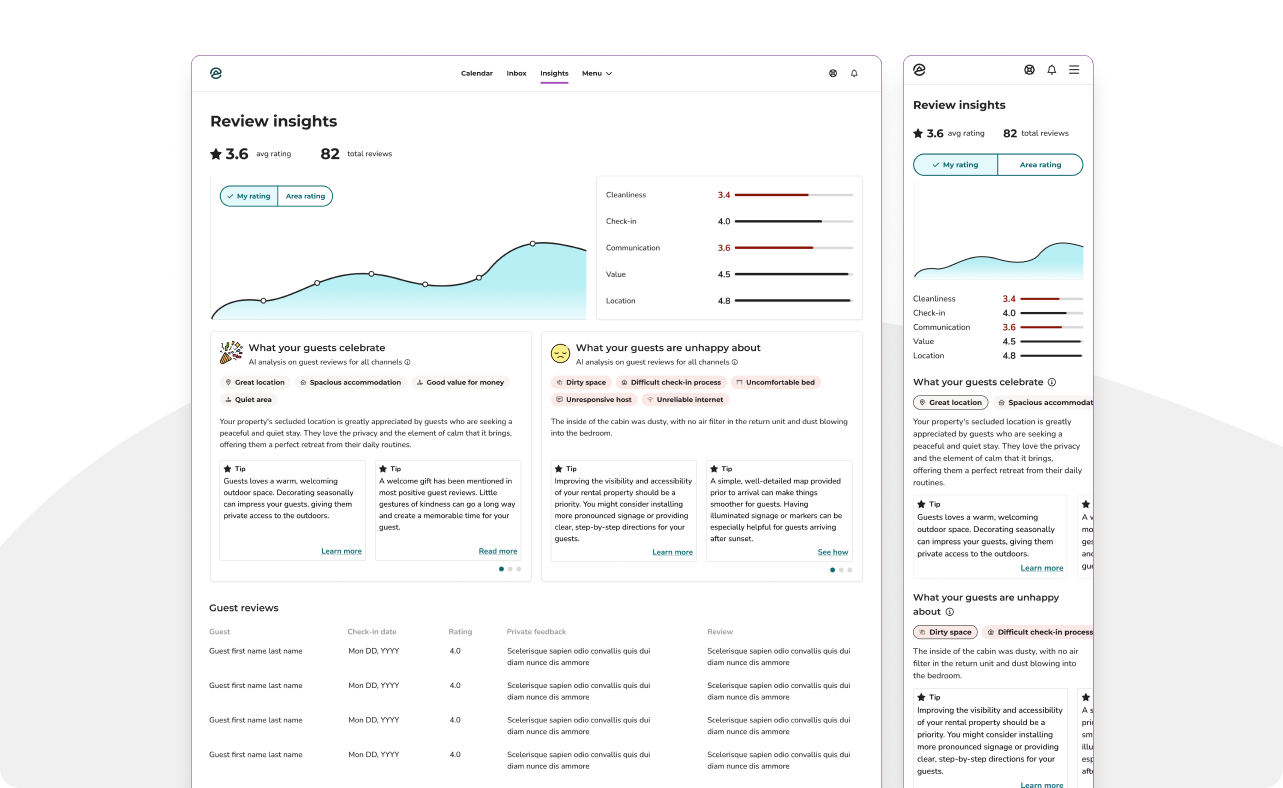Select the 'Unresponsive host' tag
The image size is (1283, 788).
click(x=594, y=400)
